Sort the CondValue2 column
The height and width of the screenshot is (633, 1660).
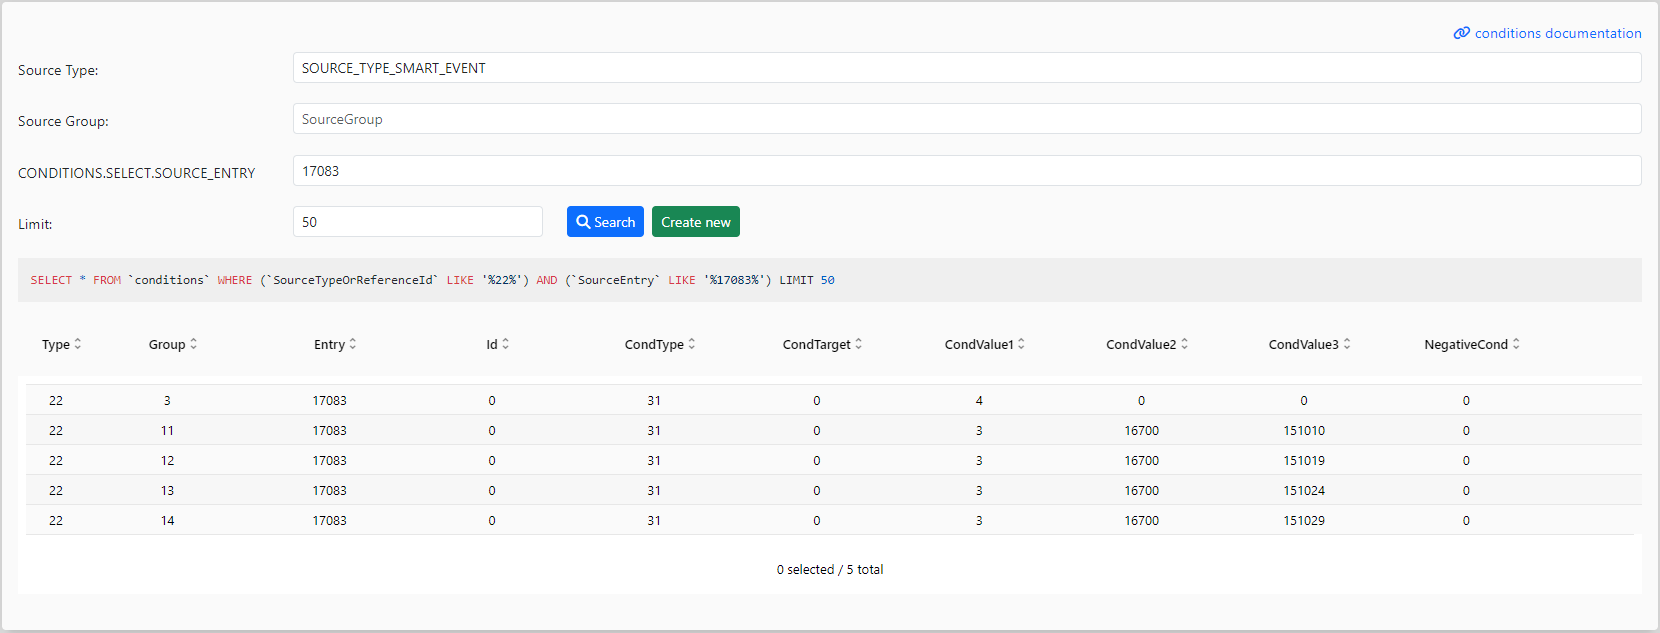(1184, 344)
